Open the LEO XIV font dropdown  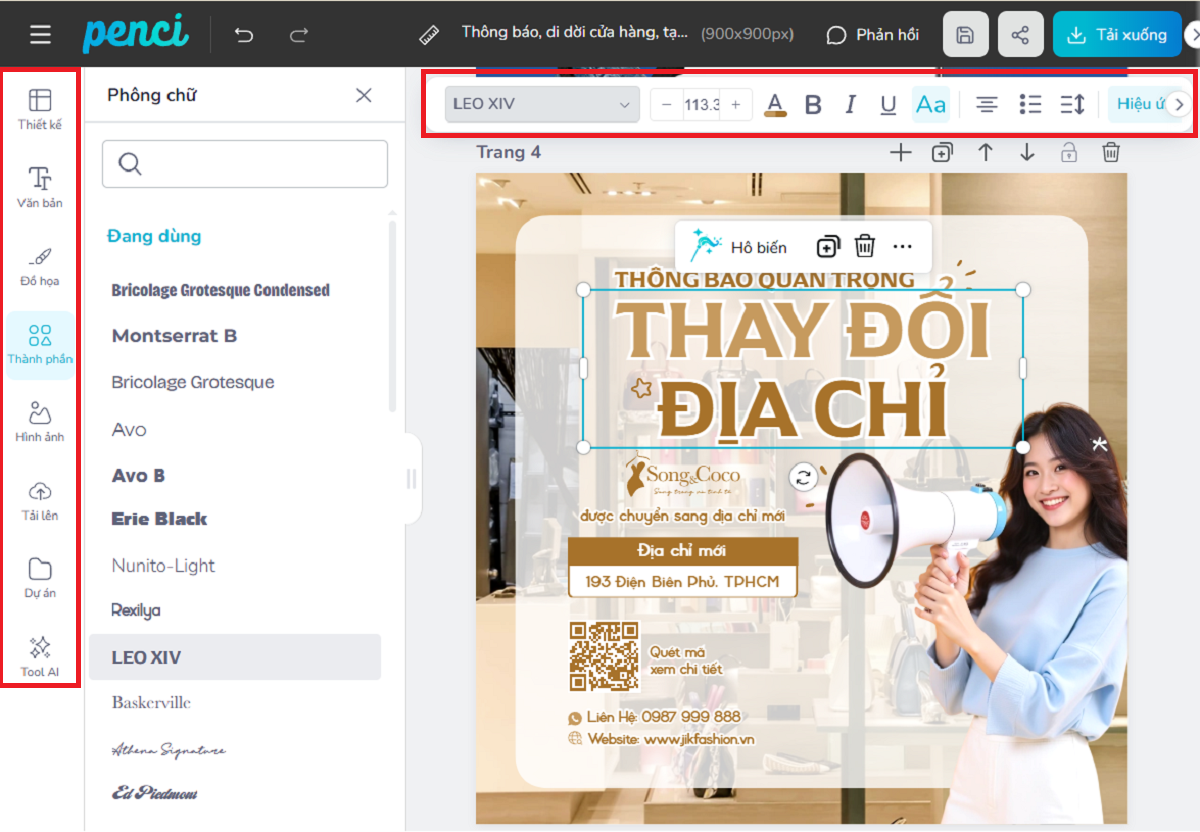(541, 105)
